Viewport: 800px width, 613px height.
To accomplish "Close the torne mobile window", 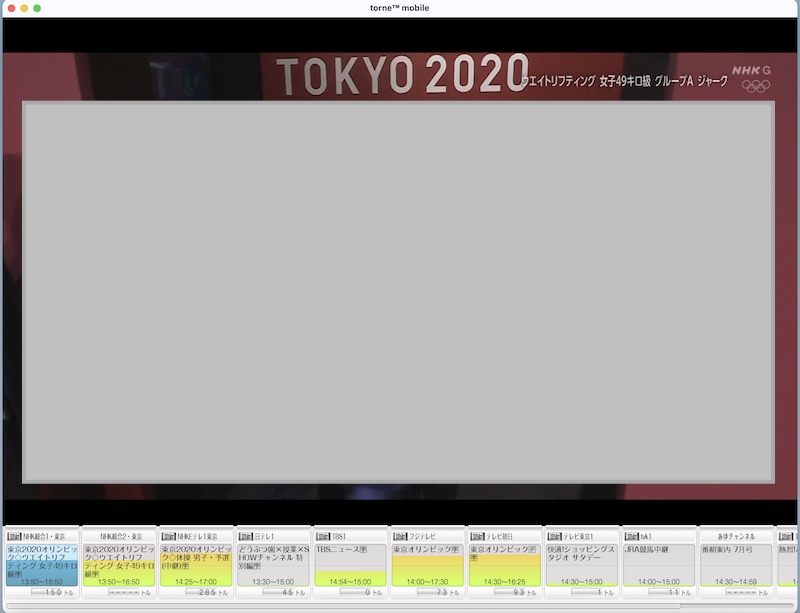I will (x=11, y=8).
